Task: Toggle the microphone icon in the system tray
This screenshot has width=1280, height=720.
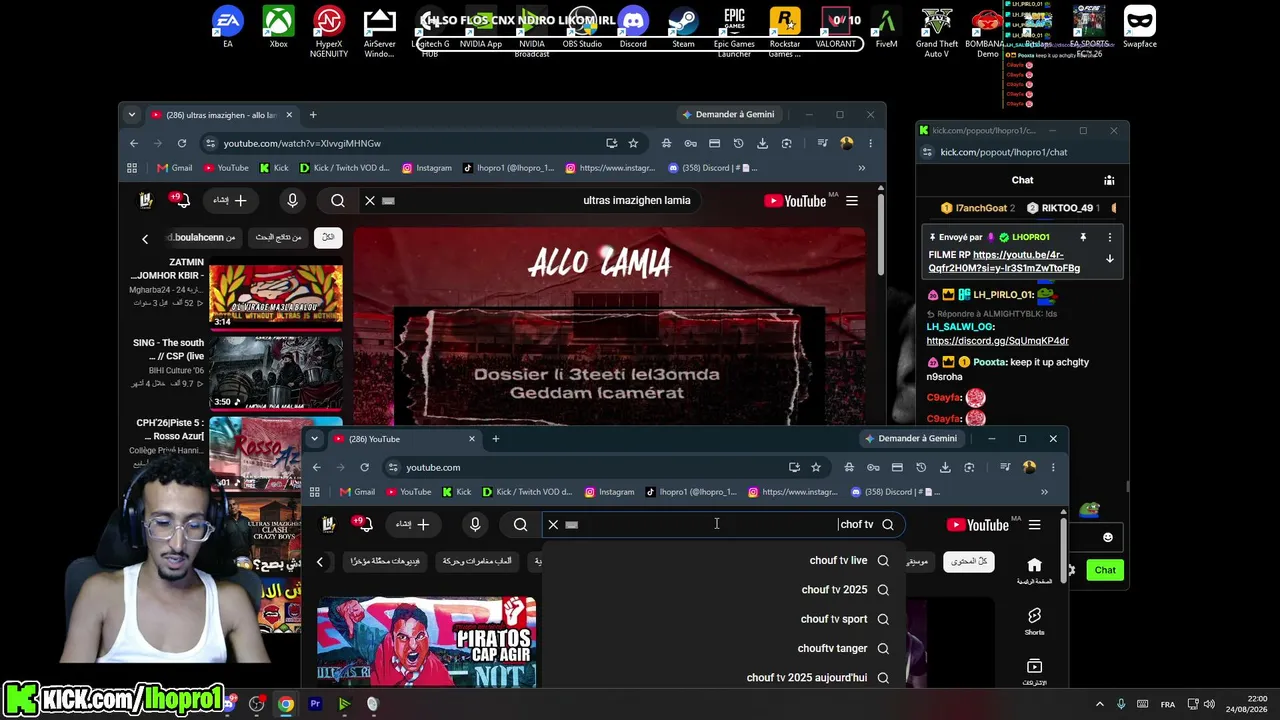Action: click(1120, 704)
